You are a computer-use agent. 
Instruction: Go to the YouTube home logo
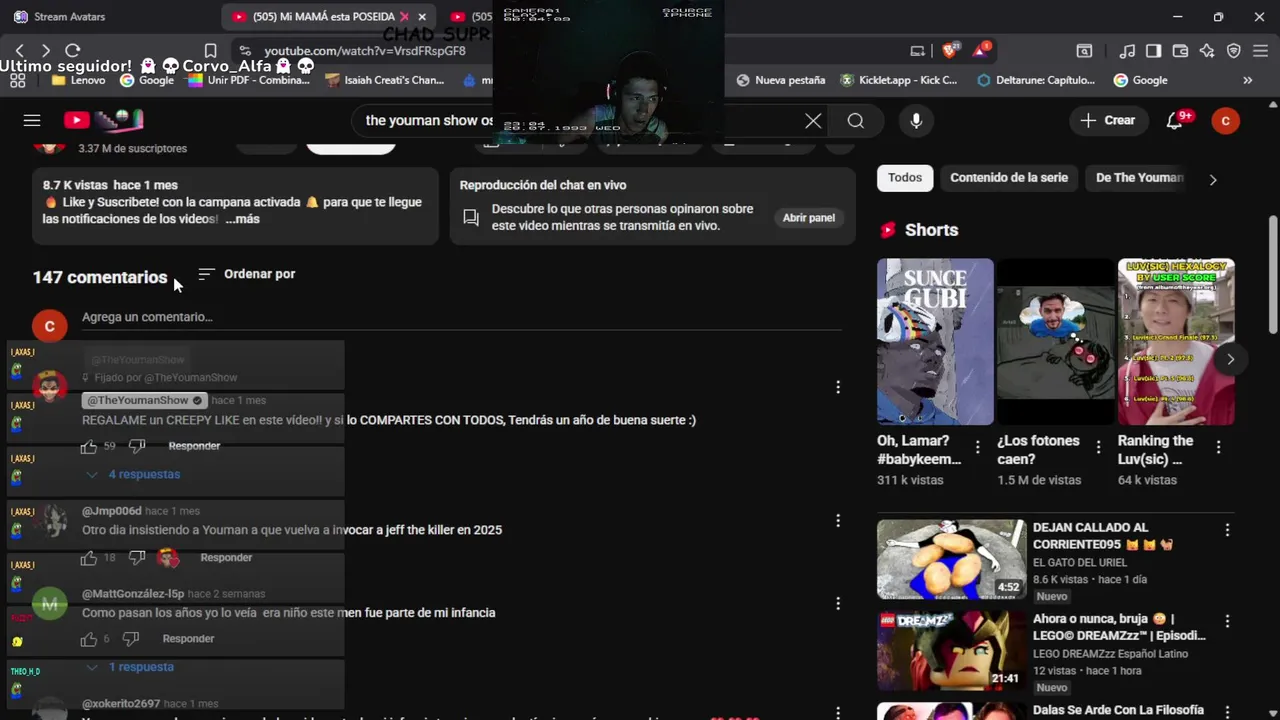coord(104,120)
